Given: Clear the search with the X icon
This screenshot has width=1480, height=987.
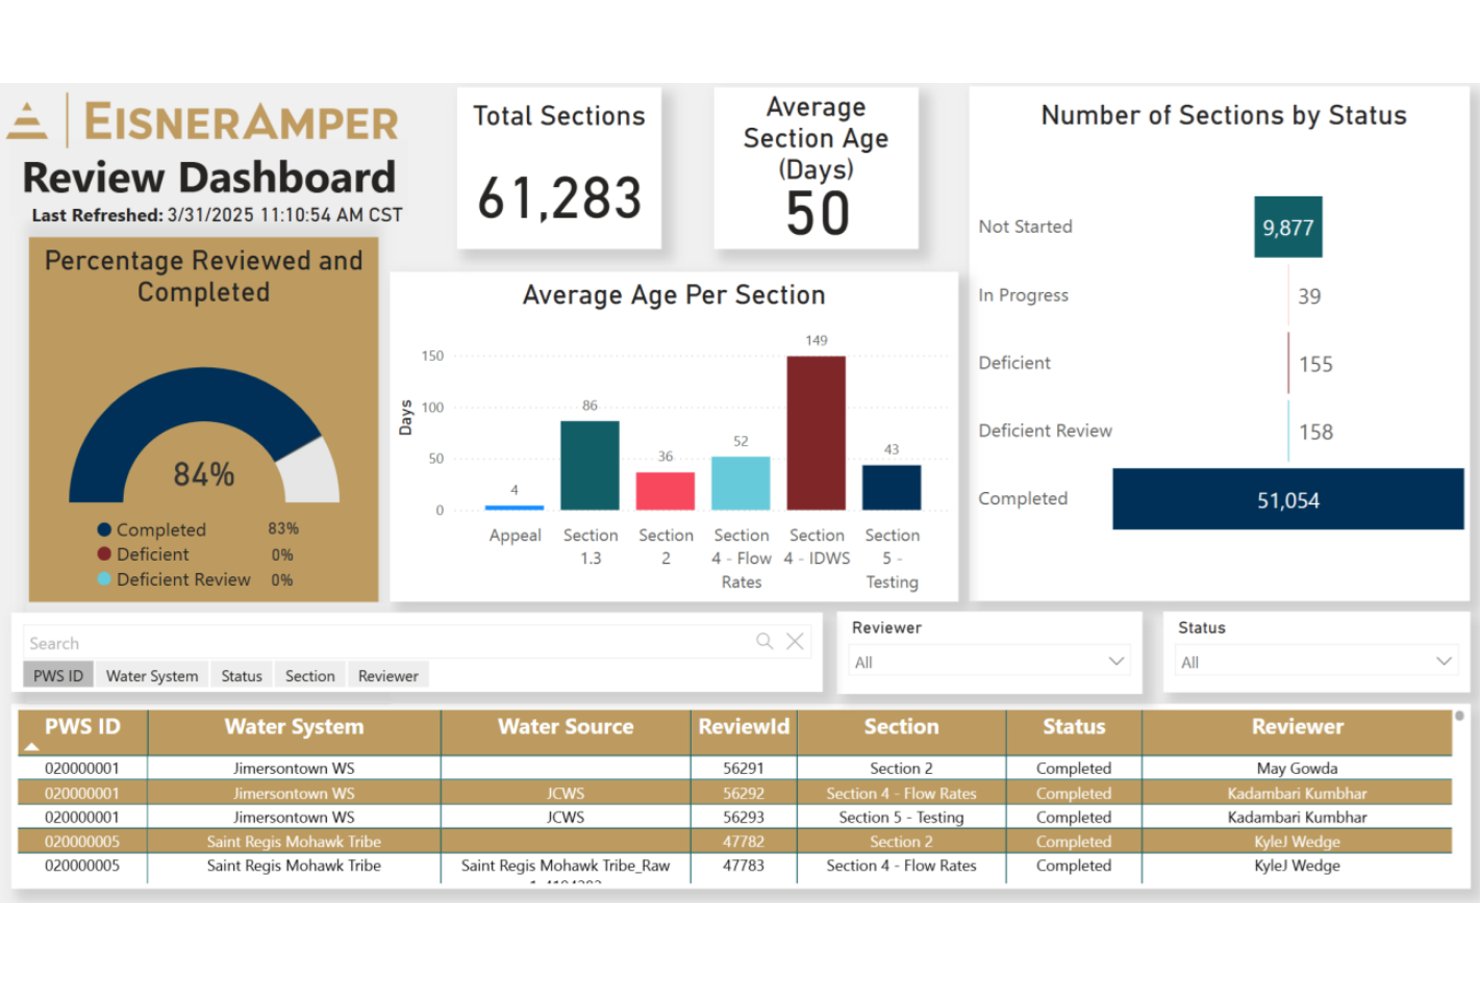Looking at the screenshot, I should (795, 641).
